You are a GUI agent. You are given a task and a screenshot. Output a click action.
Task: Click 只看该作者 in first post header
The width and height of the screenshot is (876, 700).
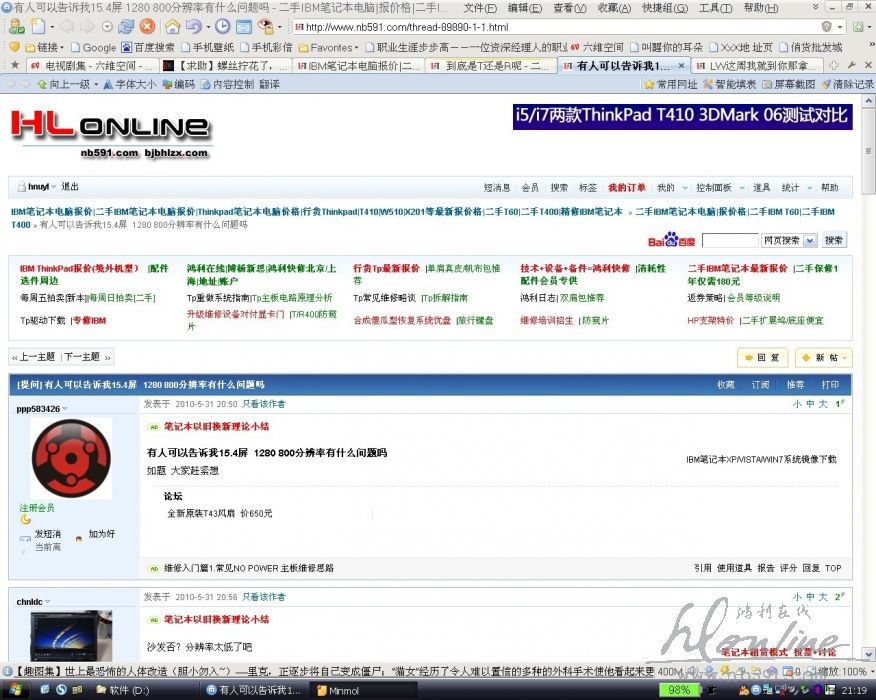[x=264, y=404]
